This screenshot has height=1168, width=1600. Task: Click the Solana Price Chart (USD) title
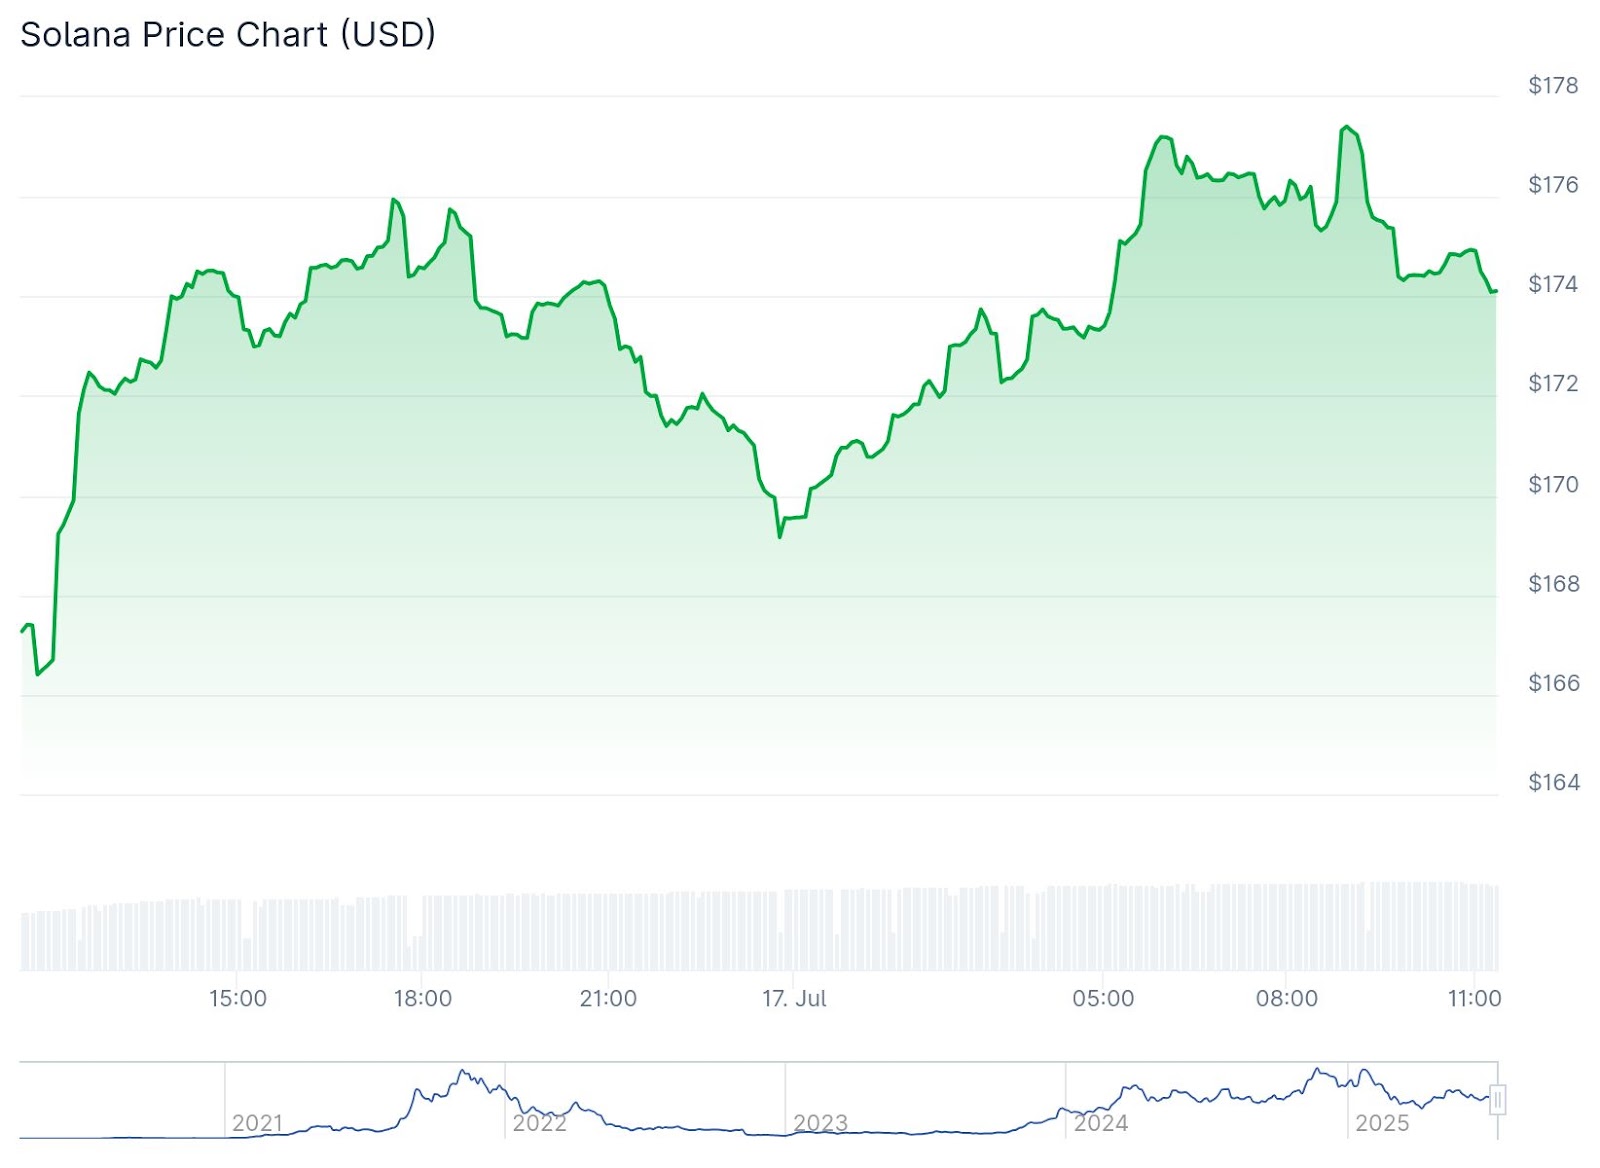coord(228,35)
